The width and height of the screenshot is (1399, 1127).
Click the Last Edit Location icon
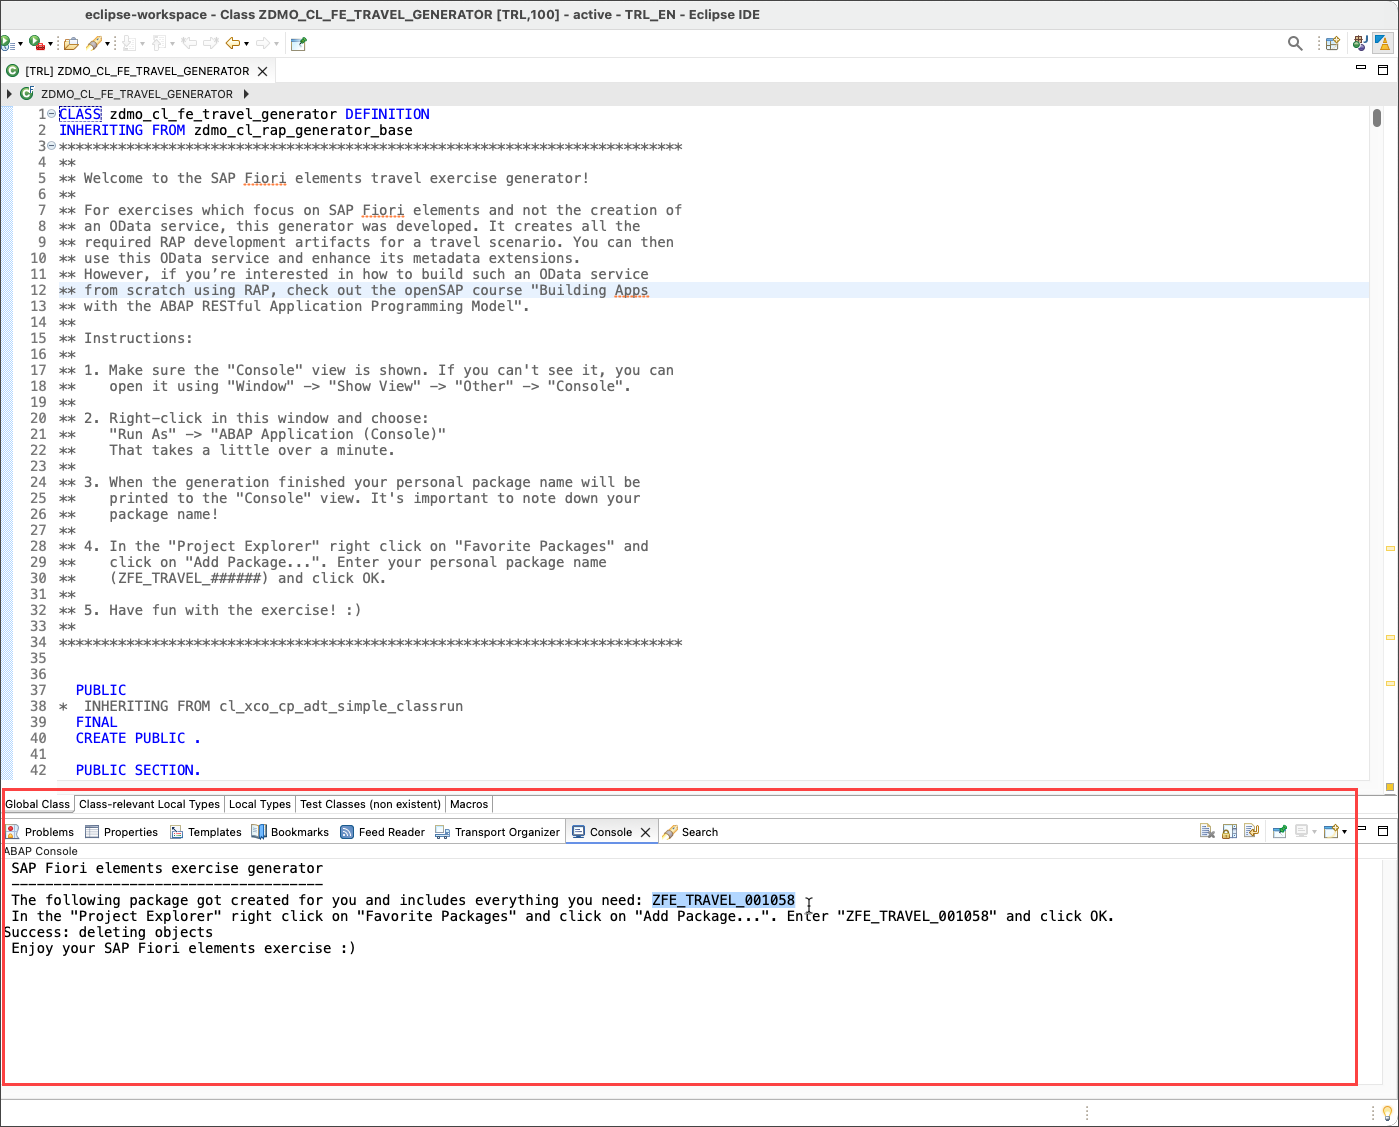[x=189, y=43]
